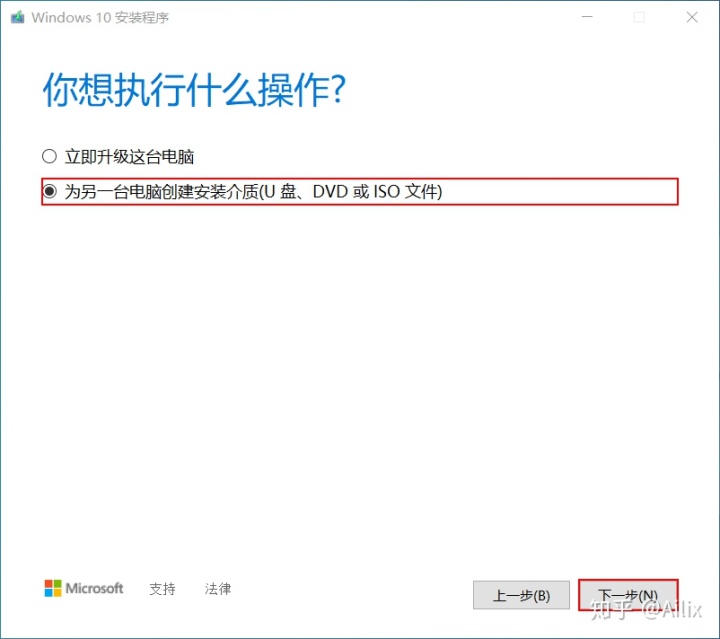Select the 立即升级这台电脑 radio button
Viewport: 720px width, 639px height.
tap(49, 157)
